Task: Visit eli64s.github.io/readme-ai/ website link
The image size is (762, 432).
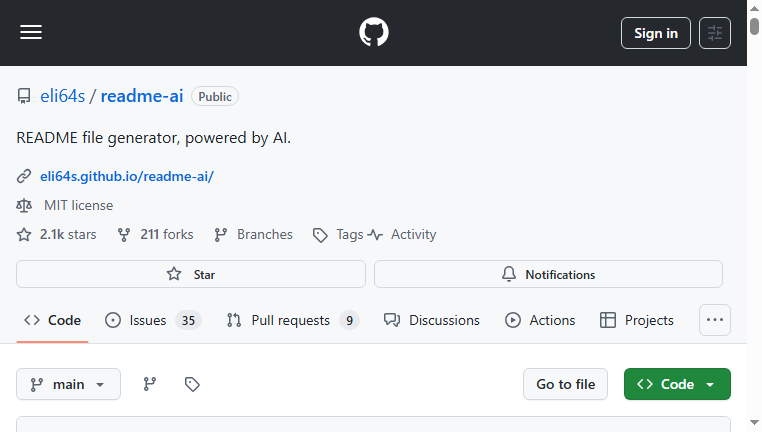Action: click(127, 176)
